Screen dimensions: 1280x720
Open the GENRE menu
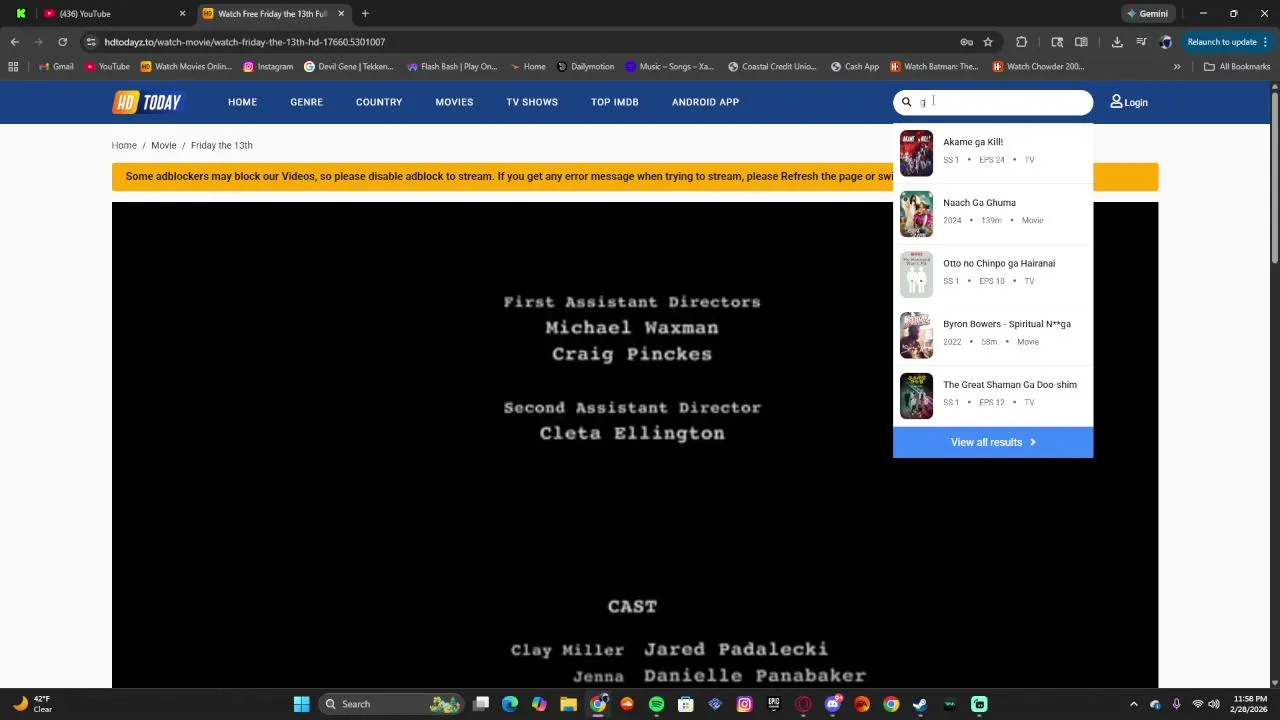[x=306, y=102]
